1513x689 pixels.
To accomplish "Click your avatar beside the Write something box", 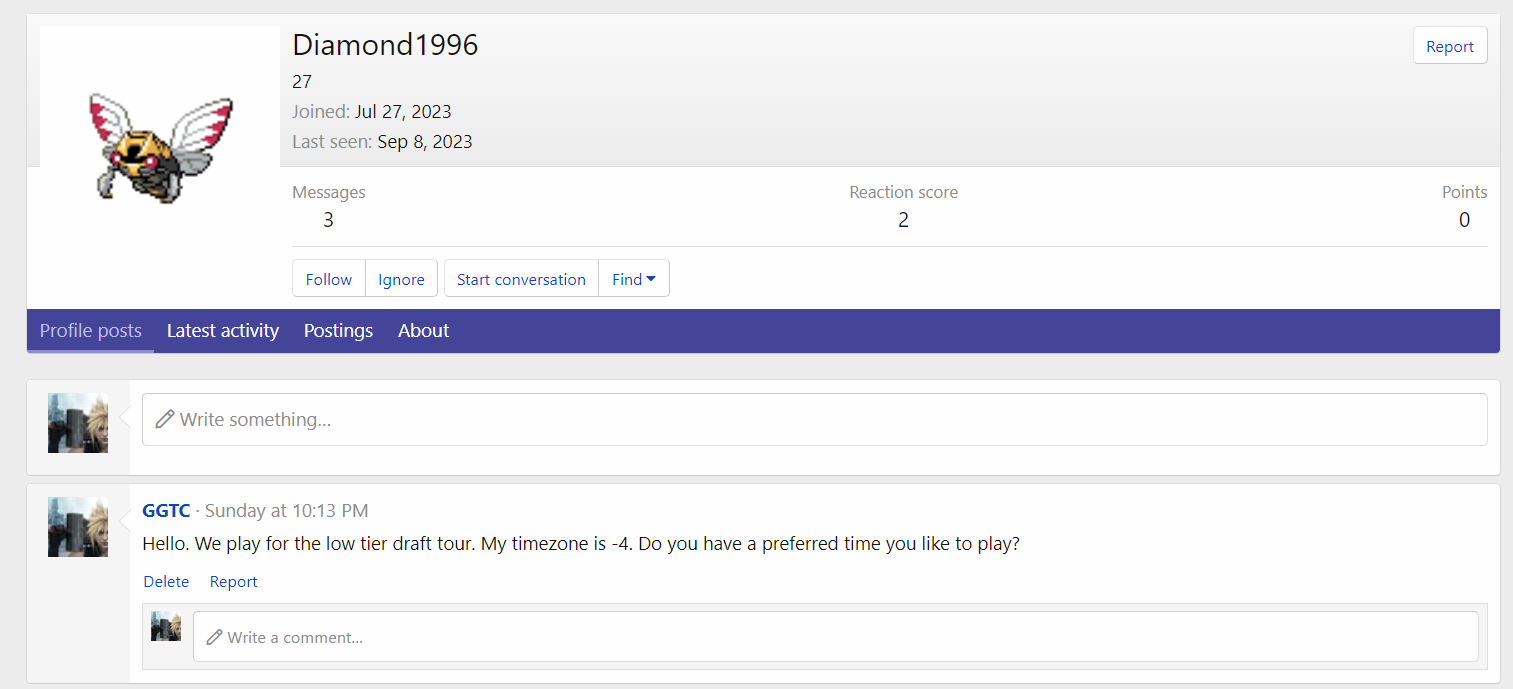I will [78, 423].
